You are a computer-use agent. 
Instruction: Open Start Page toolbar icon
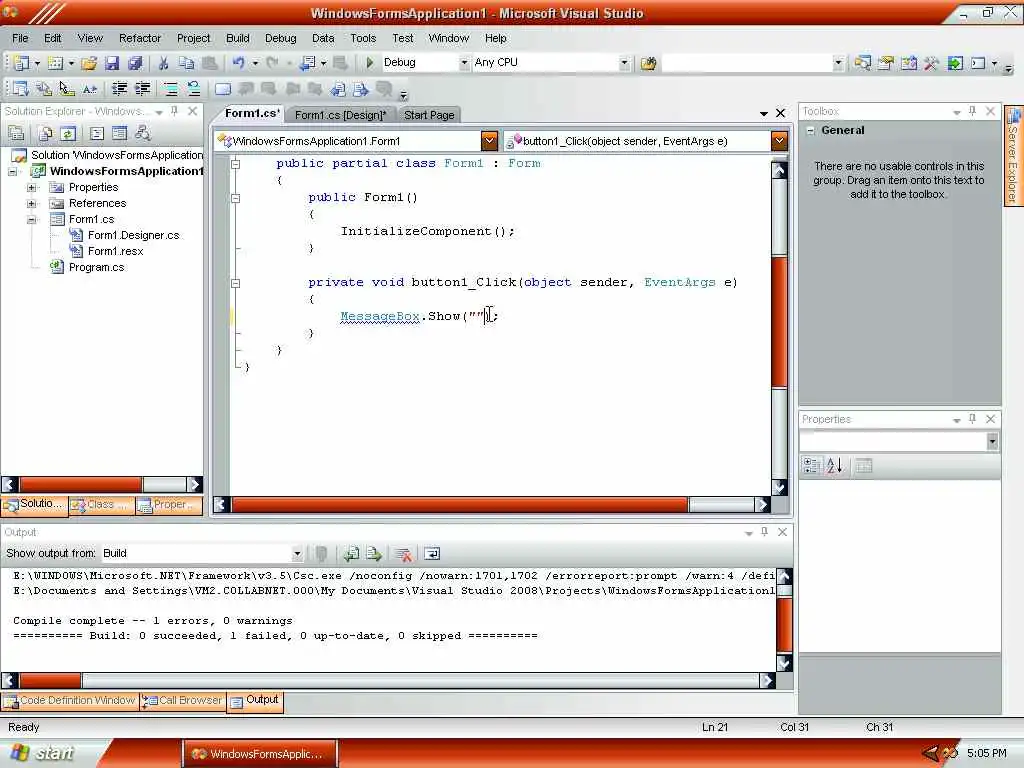click(955, 63)
